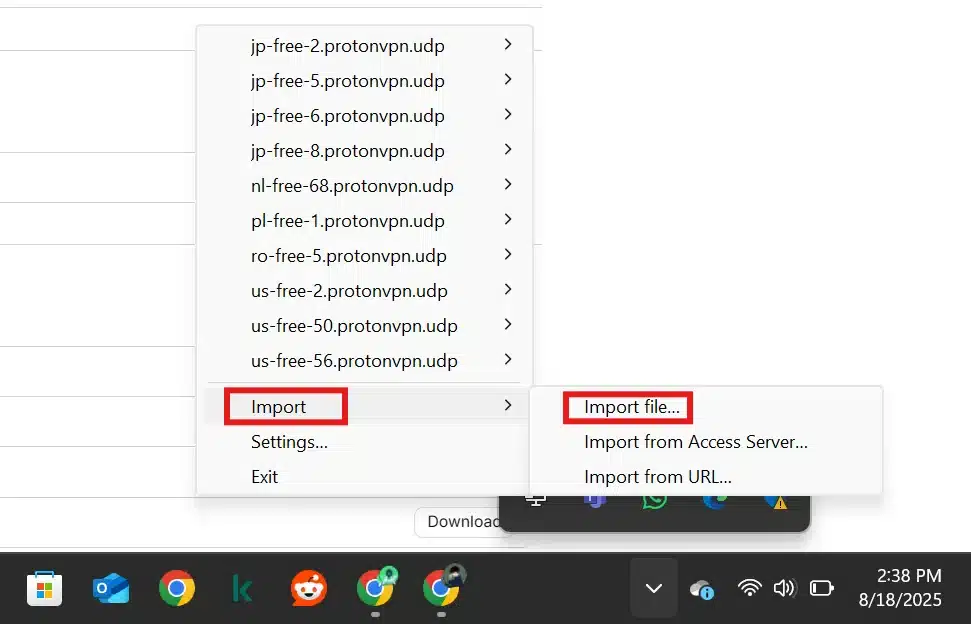Choose Exit in the OpenVPN menu
This screenshot has height=624, width=971.
pyautogui.click(x=364, y=477)
